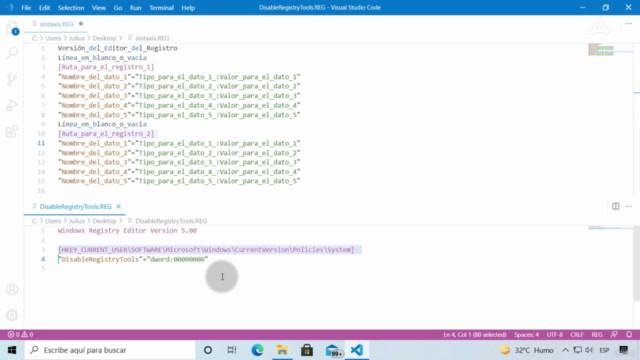Open Microsoft Store from taskbar

click(307, 350)
